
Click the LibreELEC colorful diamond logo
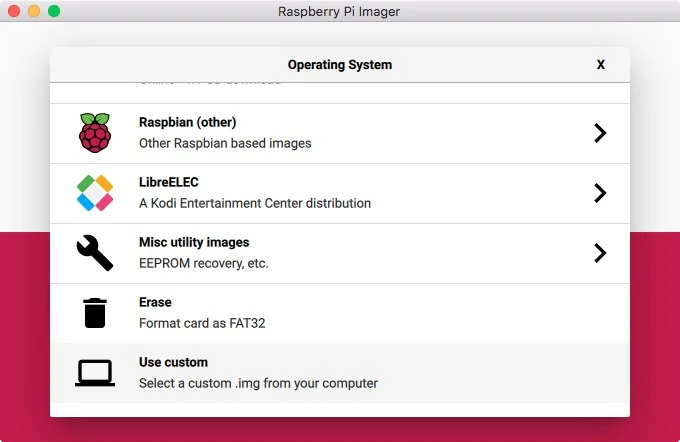[95, 193]
